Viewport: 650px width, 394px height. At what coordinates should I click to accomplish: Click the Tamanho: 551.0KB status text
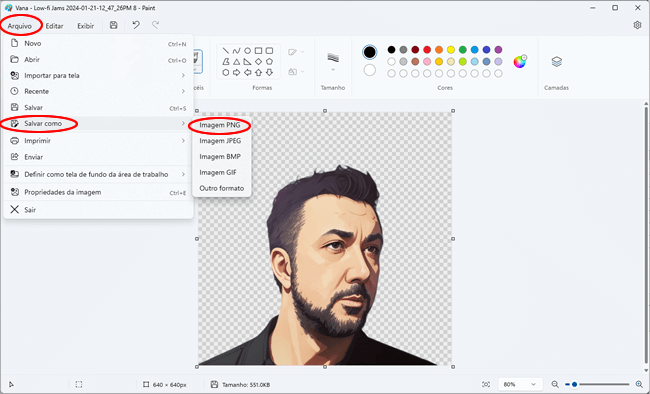(246, 385)
